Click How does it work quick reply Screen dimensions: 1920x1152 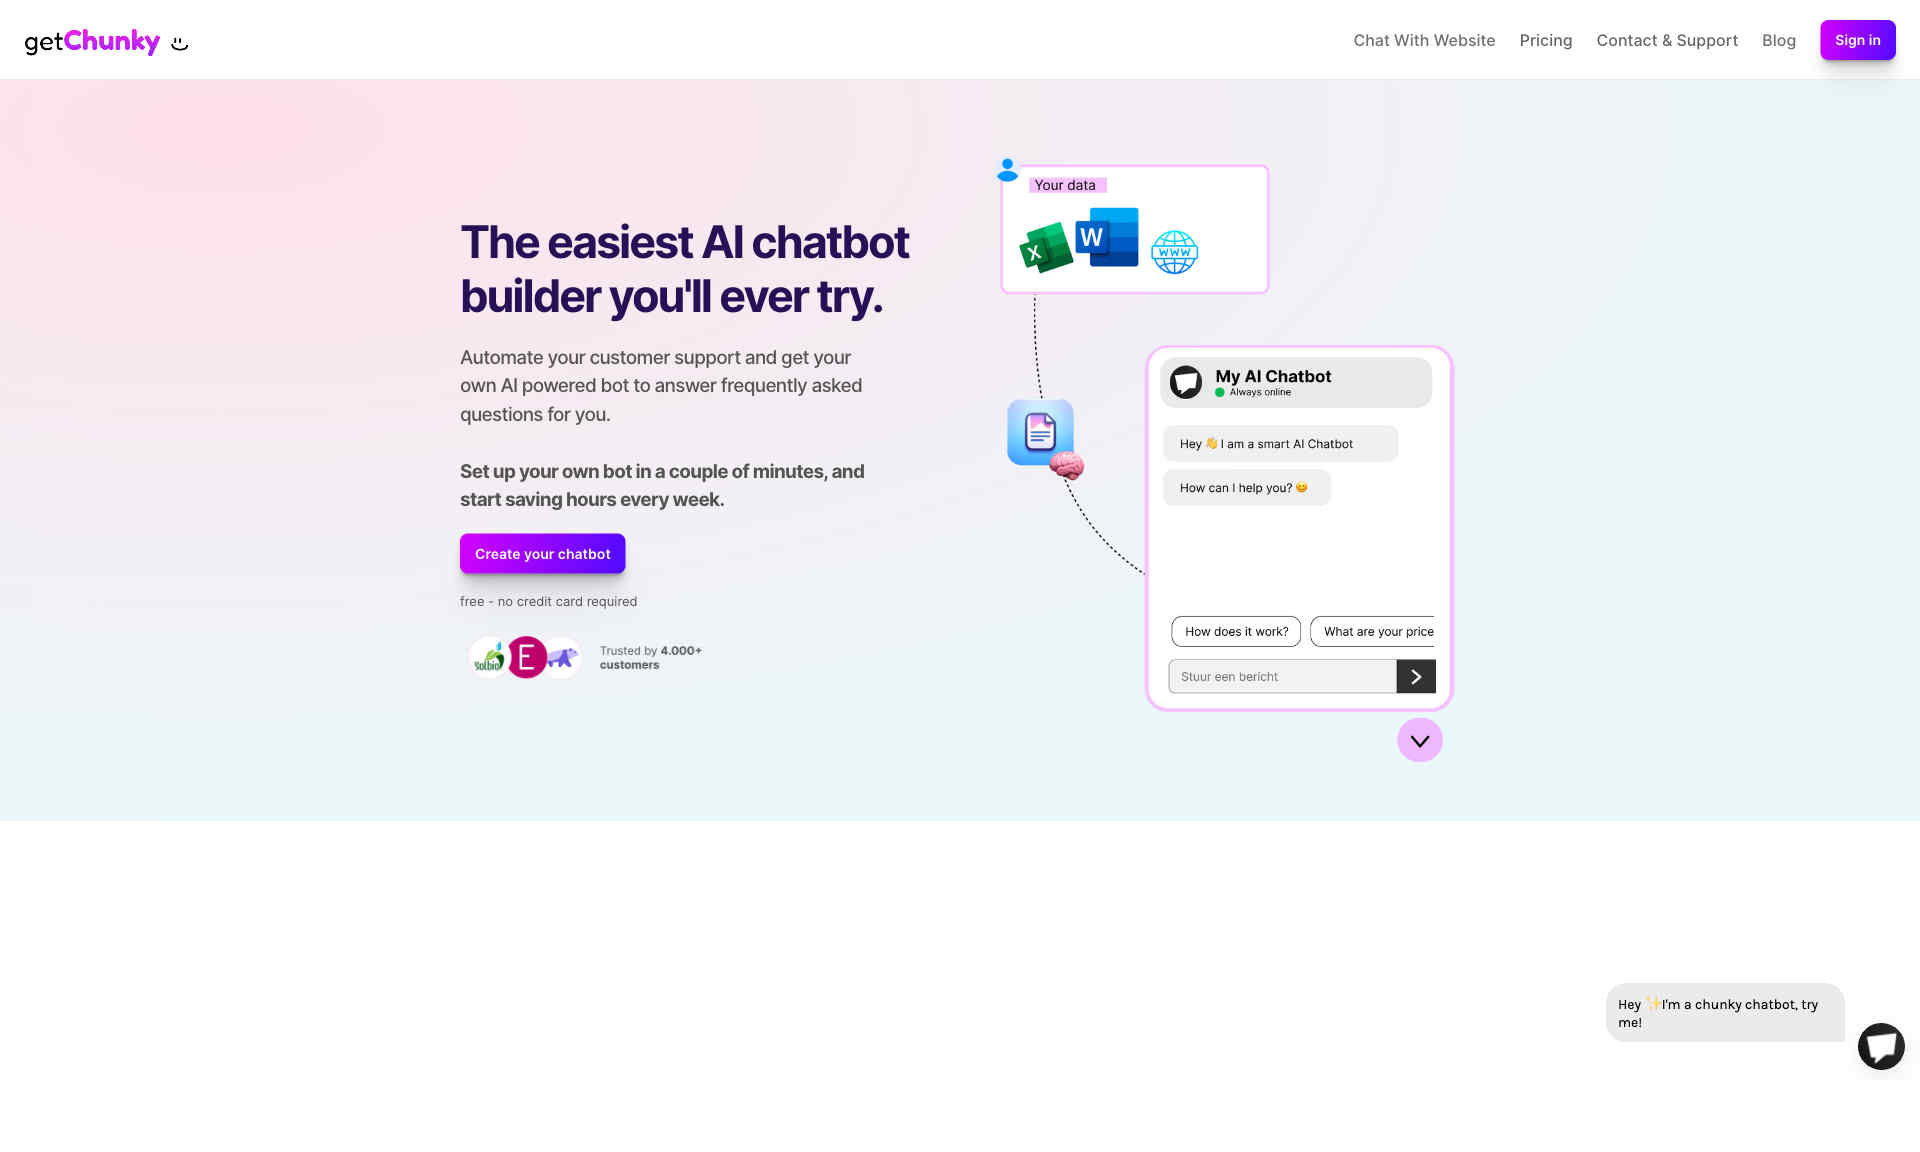(1236, 631)
